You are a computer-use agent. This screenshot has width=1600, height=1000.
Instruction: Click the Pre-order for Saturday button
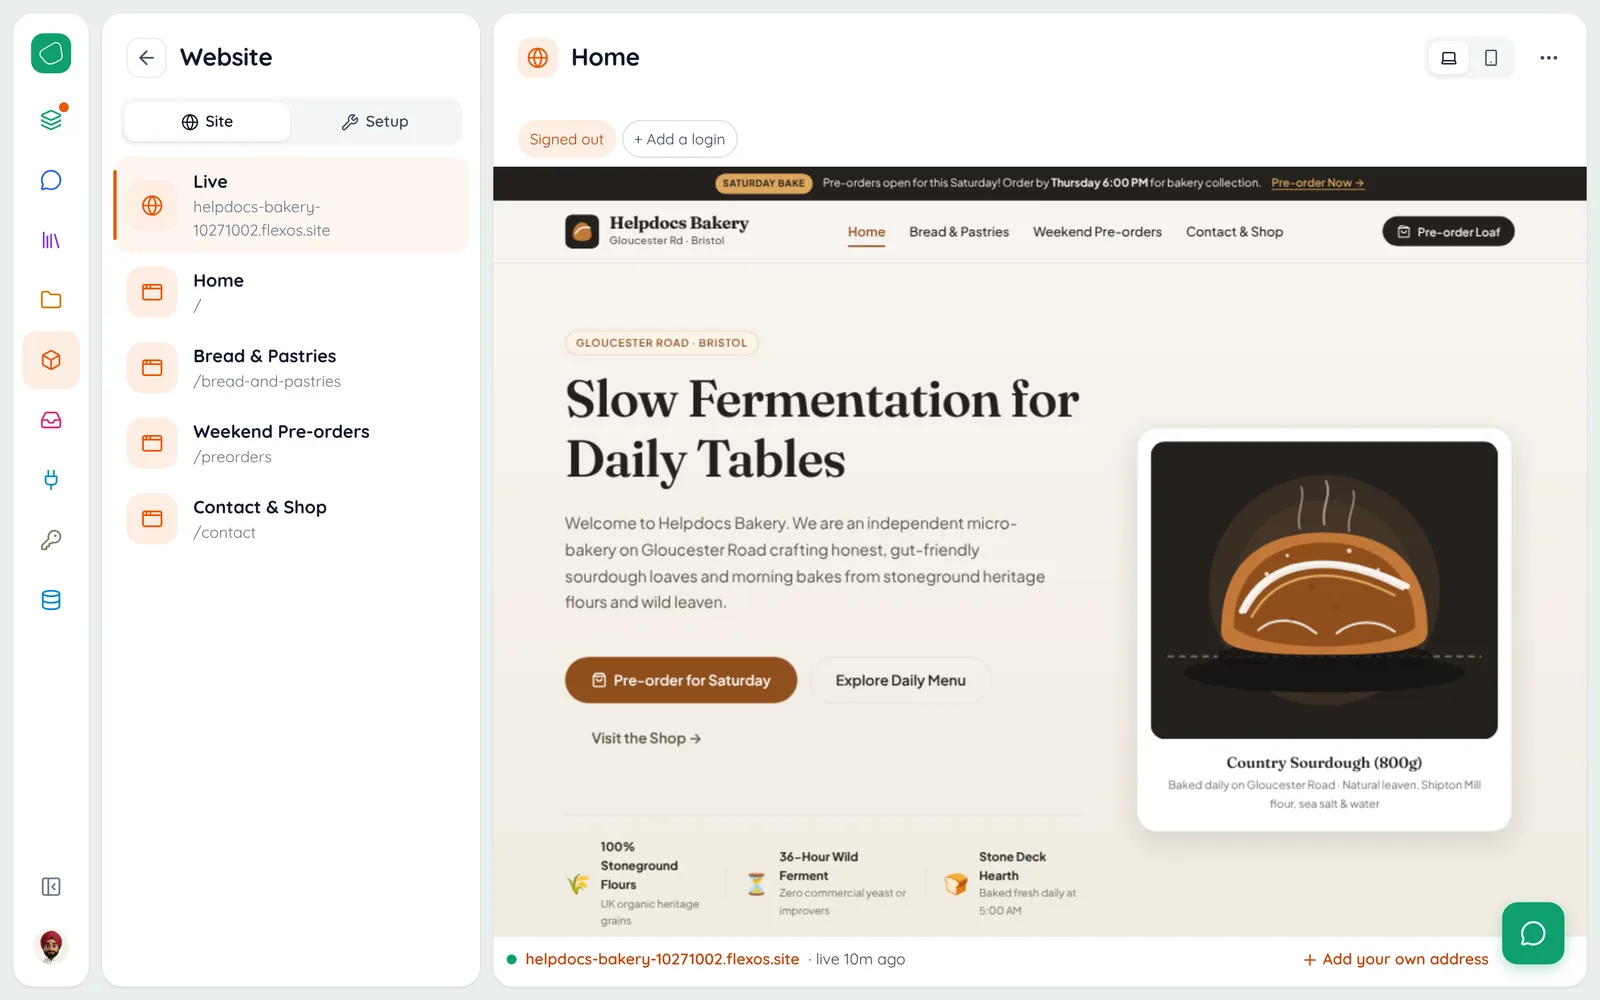point(681,680)
